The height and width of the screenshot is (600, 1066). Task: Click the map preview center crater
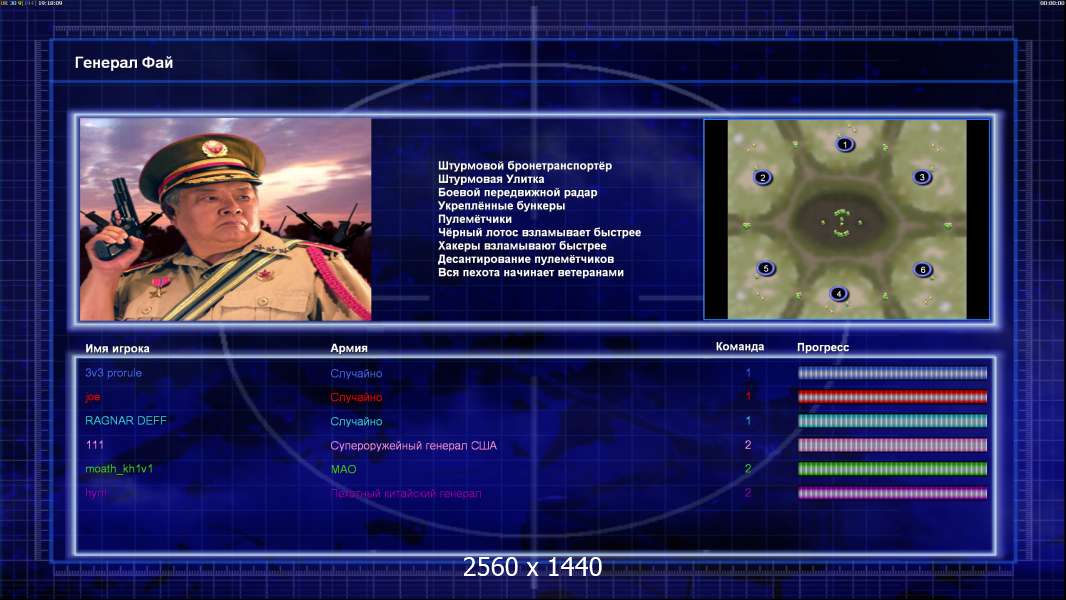(x=842, y=222)
